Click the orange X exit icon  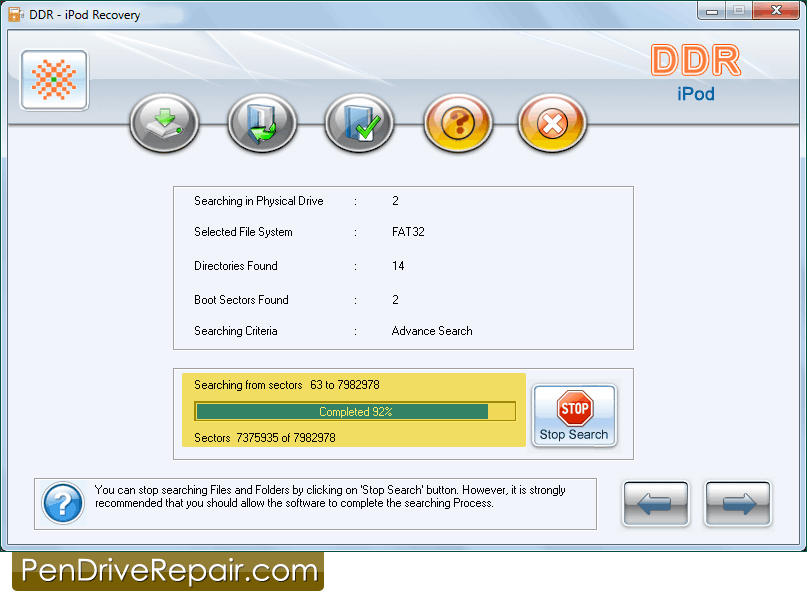pyautogui.click(x=552, y=123)
